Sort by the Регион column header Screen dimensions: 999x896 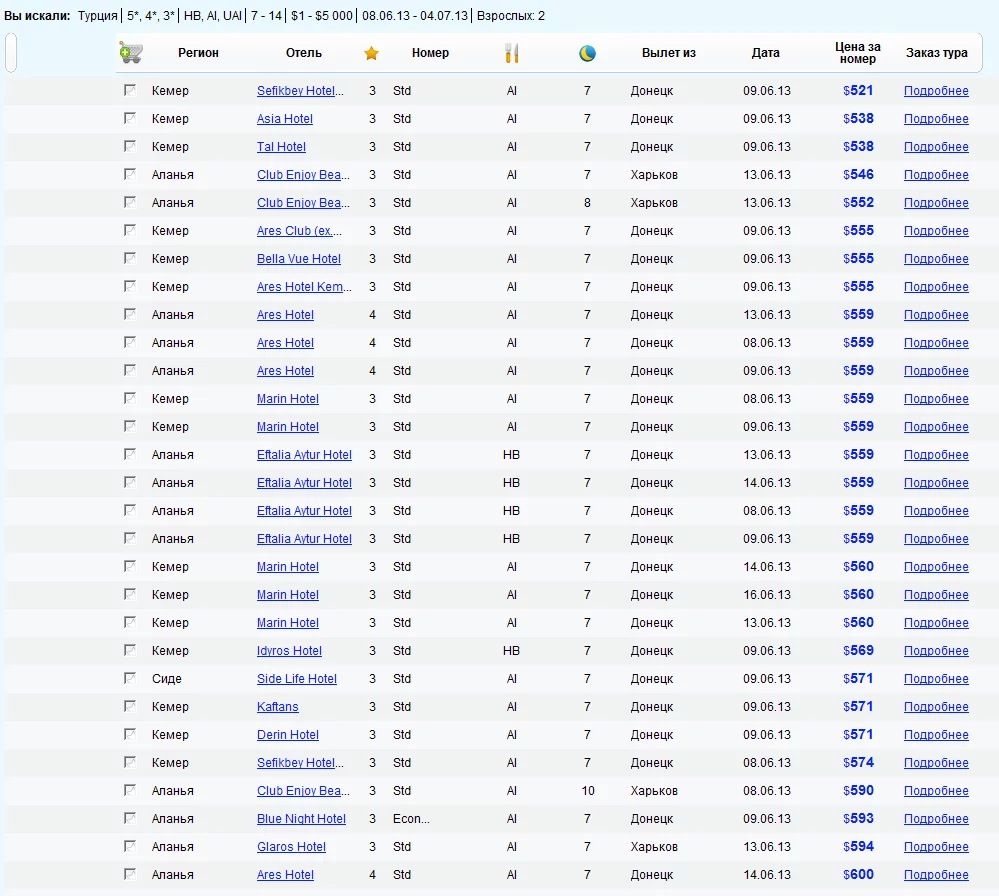point(198,53)
